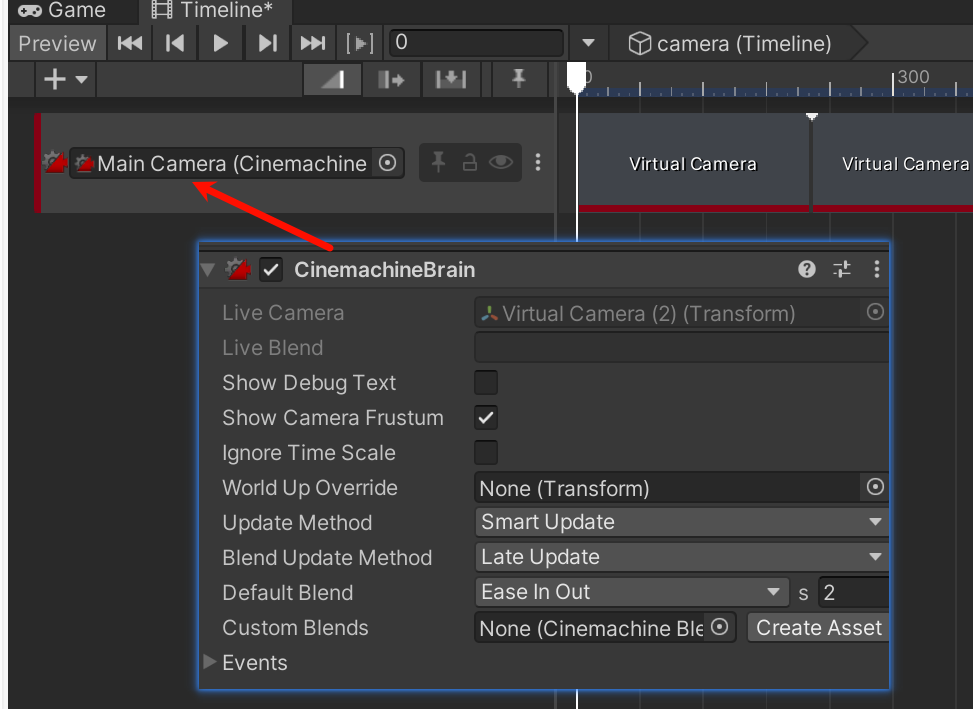Uncheck Show Camera Frustum

486,417
